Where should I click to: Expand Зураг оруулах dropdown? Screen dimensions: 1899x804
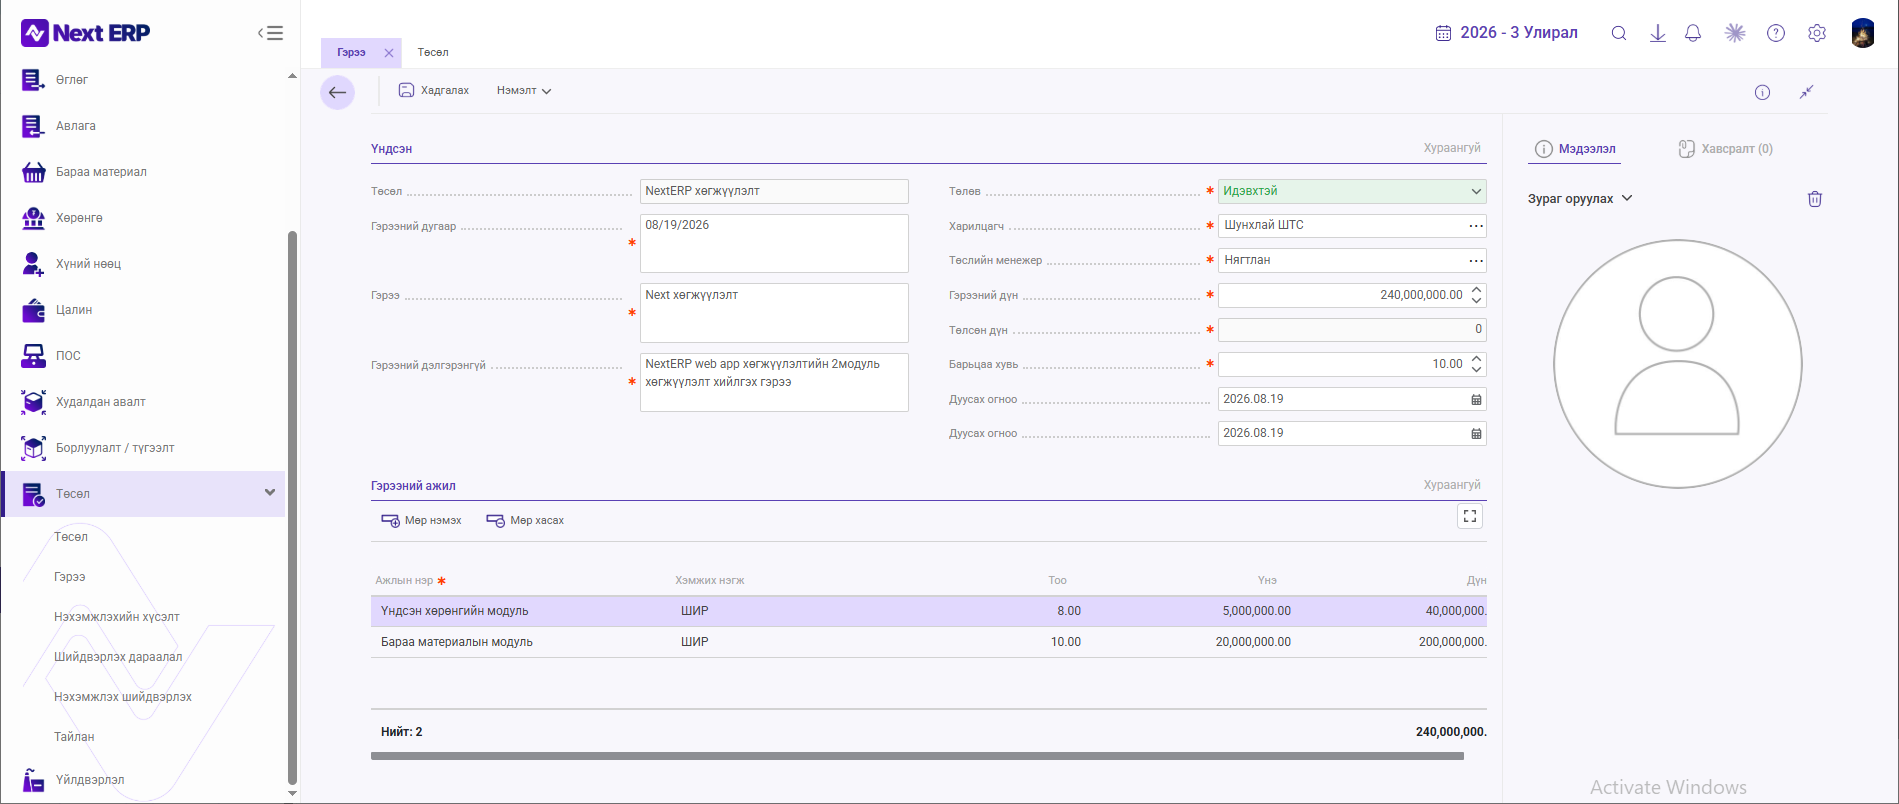[x=1580, y=199]
